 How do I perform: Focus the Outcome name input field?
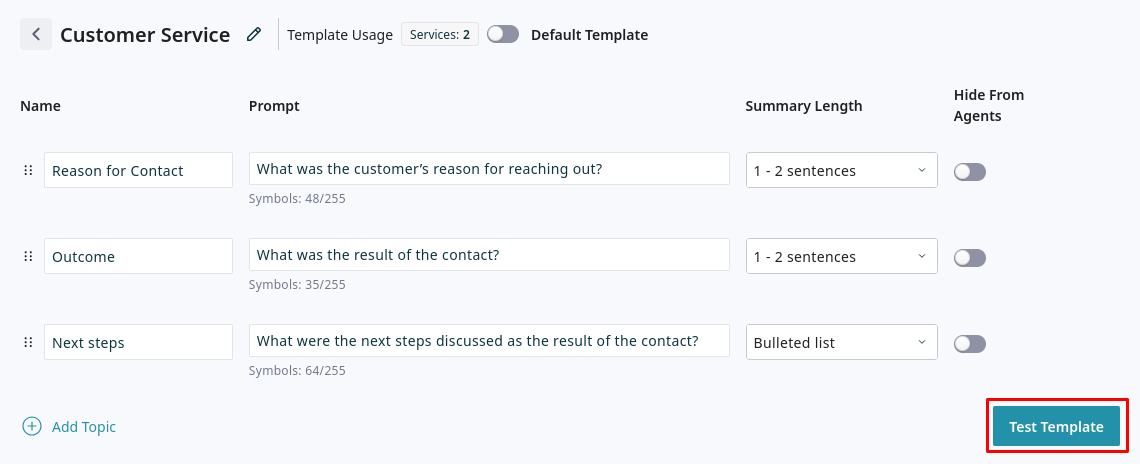pyautogui.click(x=138, y=257)
